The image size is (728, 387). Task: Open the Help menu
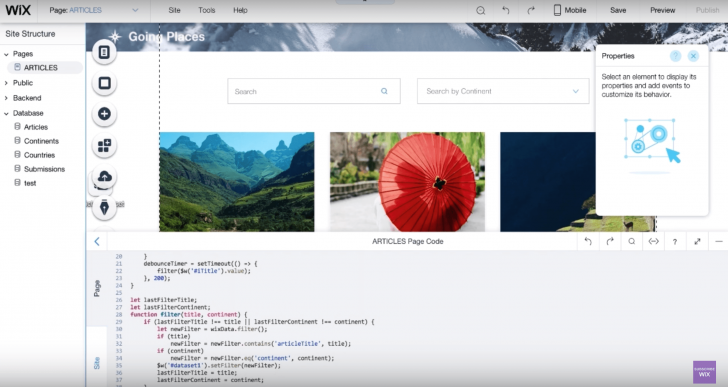(240, 10)
